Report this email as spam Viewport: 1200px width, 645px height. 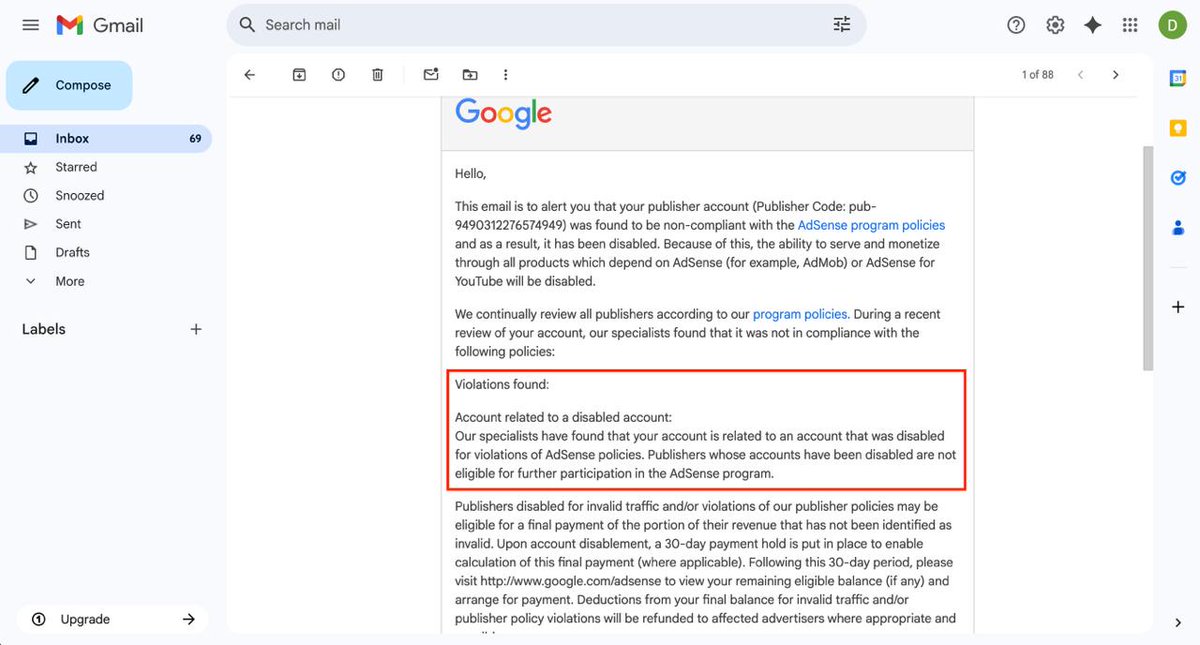point(338,75)
